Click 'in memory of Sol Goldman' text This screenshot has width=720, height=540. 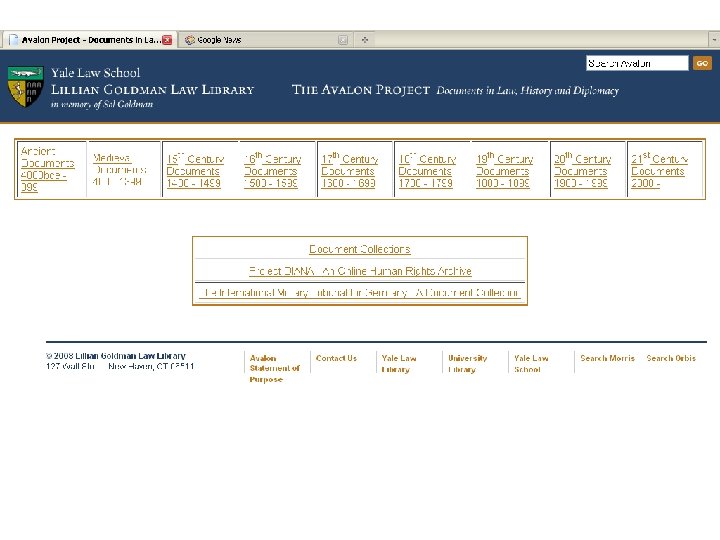click(x=102, y=104)
